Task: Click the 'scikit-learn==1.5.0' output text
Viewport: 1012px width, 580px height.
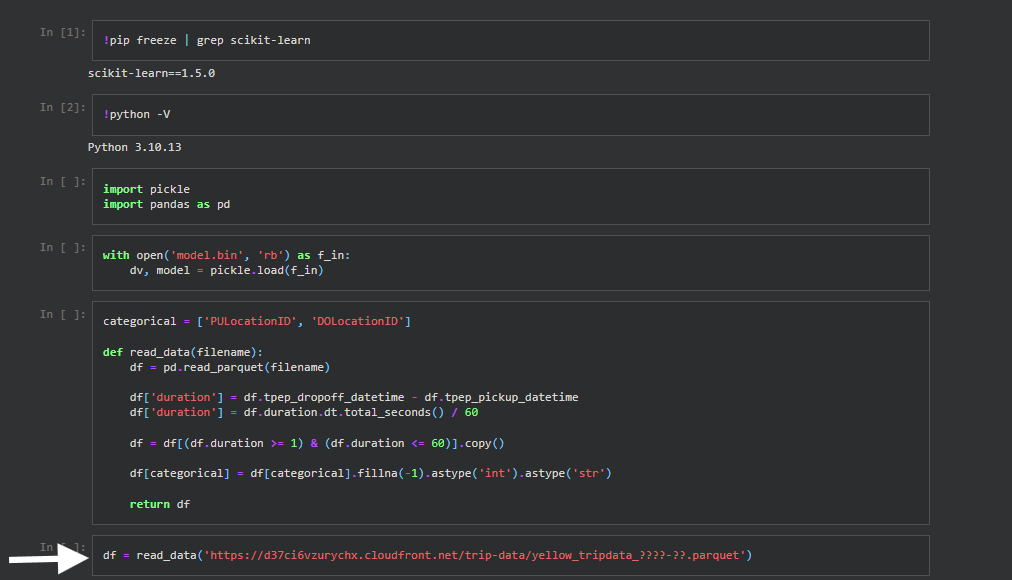Action: 152,73
